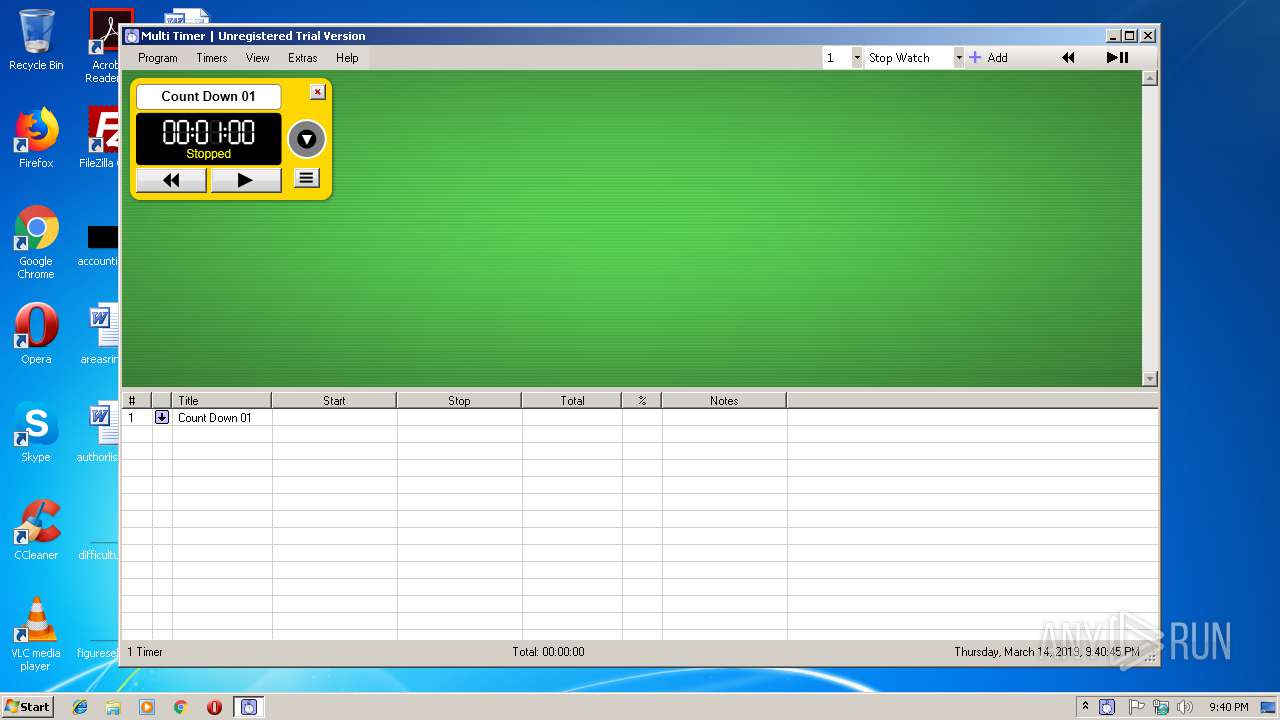
Task: Open Chrome from the taskbar
Action: (x=180, y=707)
